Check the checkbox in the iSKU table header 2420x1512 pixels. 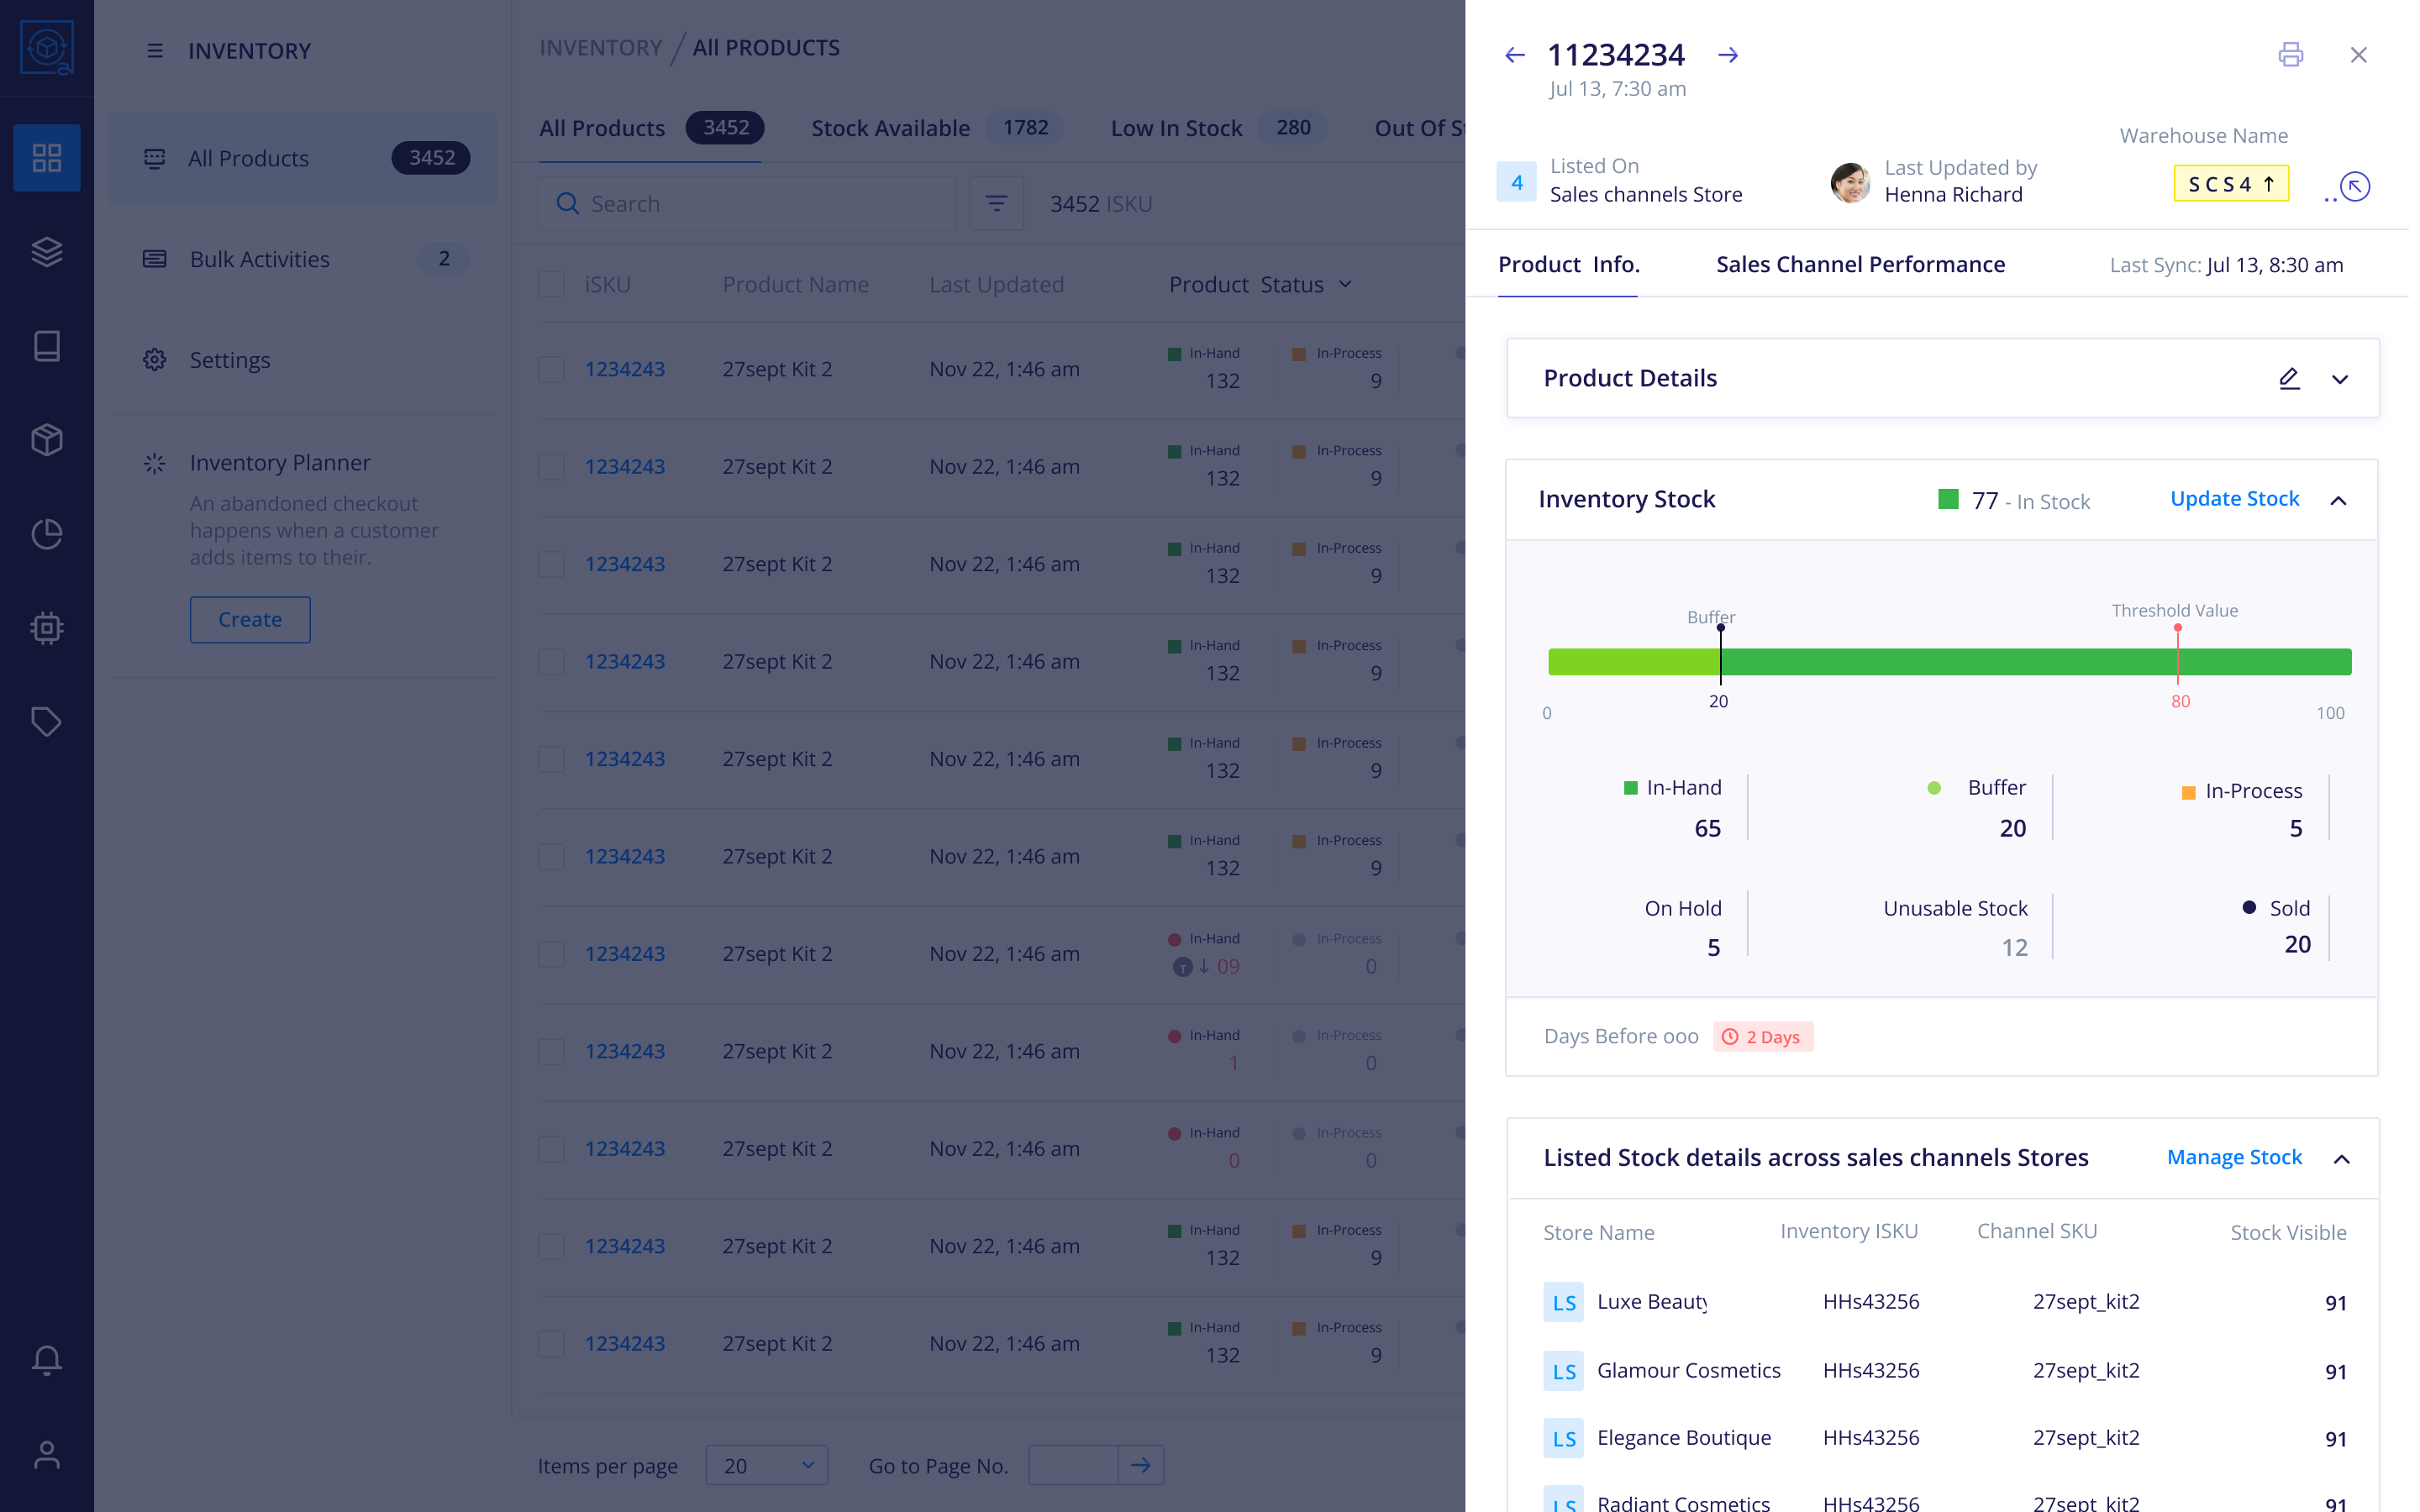(x=552, y=284)
